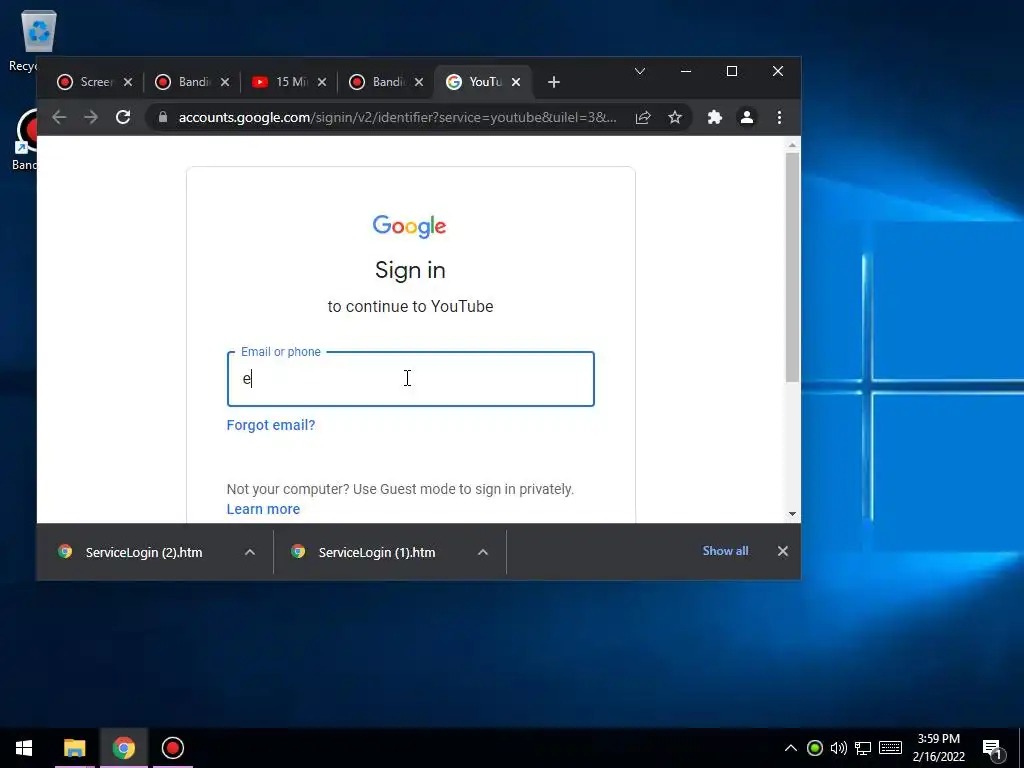
Task: Expand options for ServiceLogin (1).htm
Action: (483, 552)
